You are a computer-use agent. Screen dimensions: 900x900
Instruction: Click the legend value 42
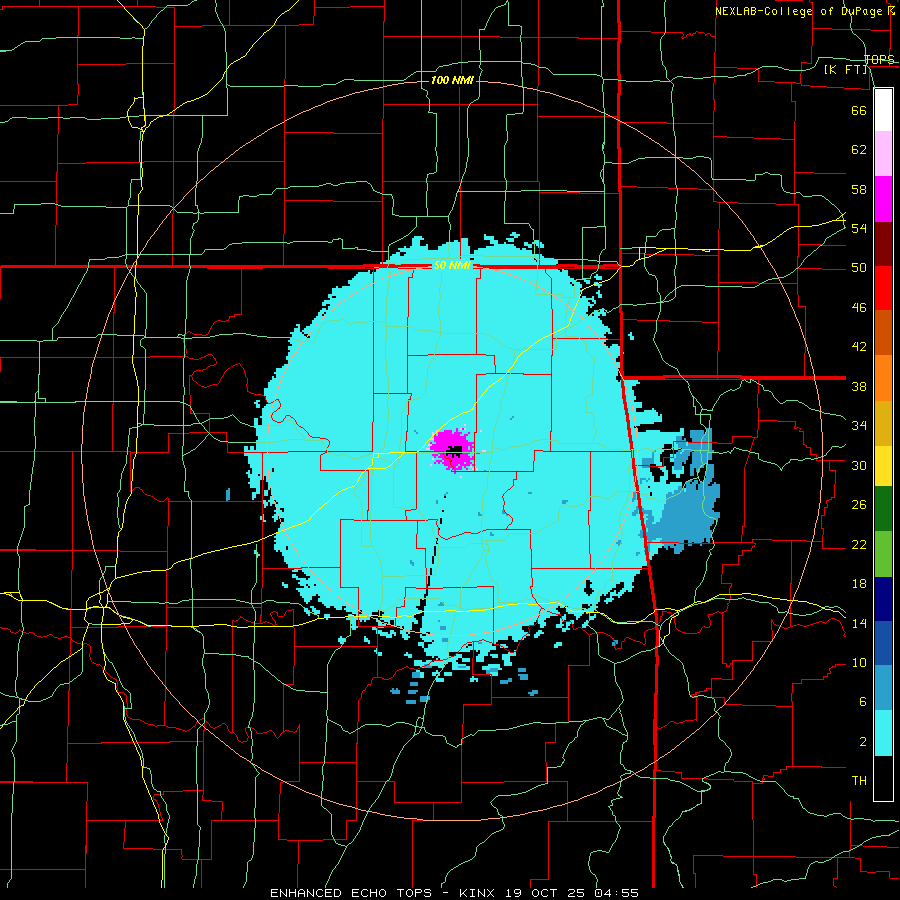[859, 347]
